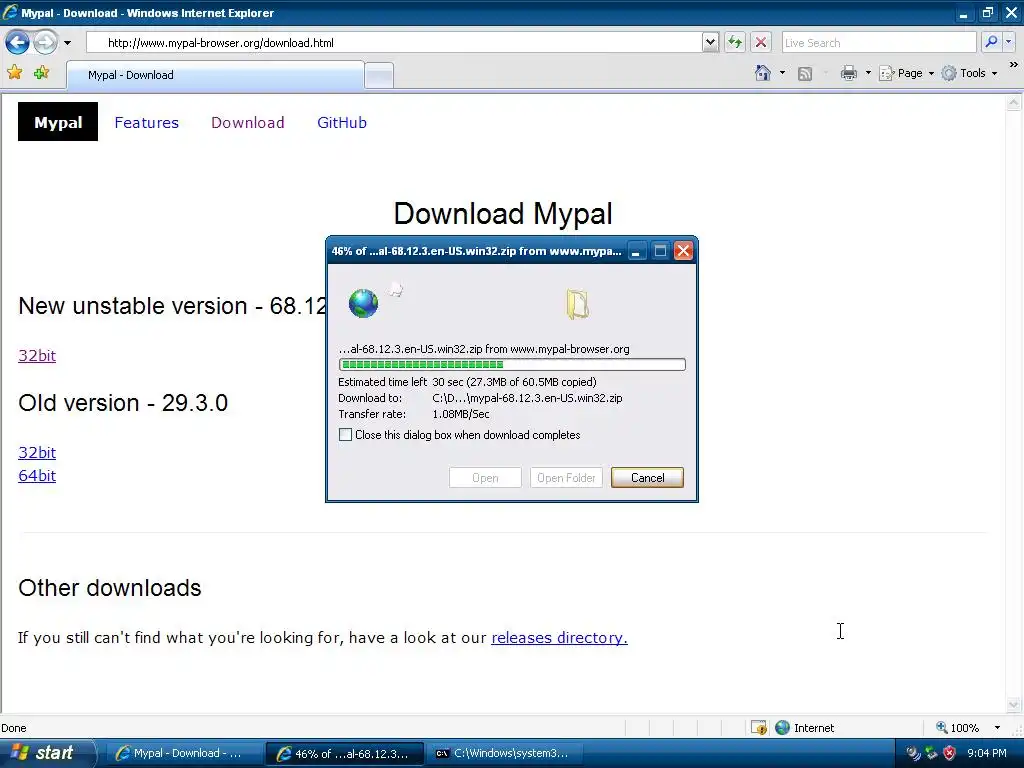Viewport: 1024px width, 768px height.
Task: Click the 1.08MB/Sec transfer rate text
Action: (460, 414)
